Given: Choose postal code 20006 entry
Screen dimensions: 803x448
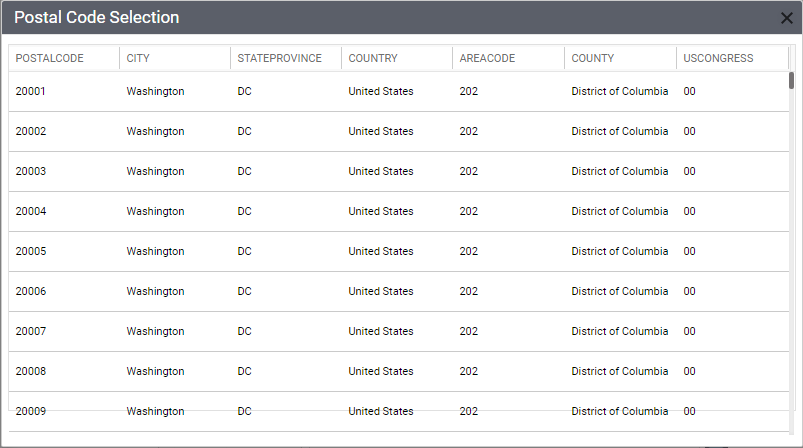Looking at the screenshot, I should 31,292.
